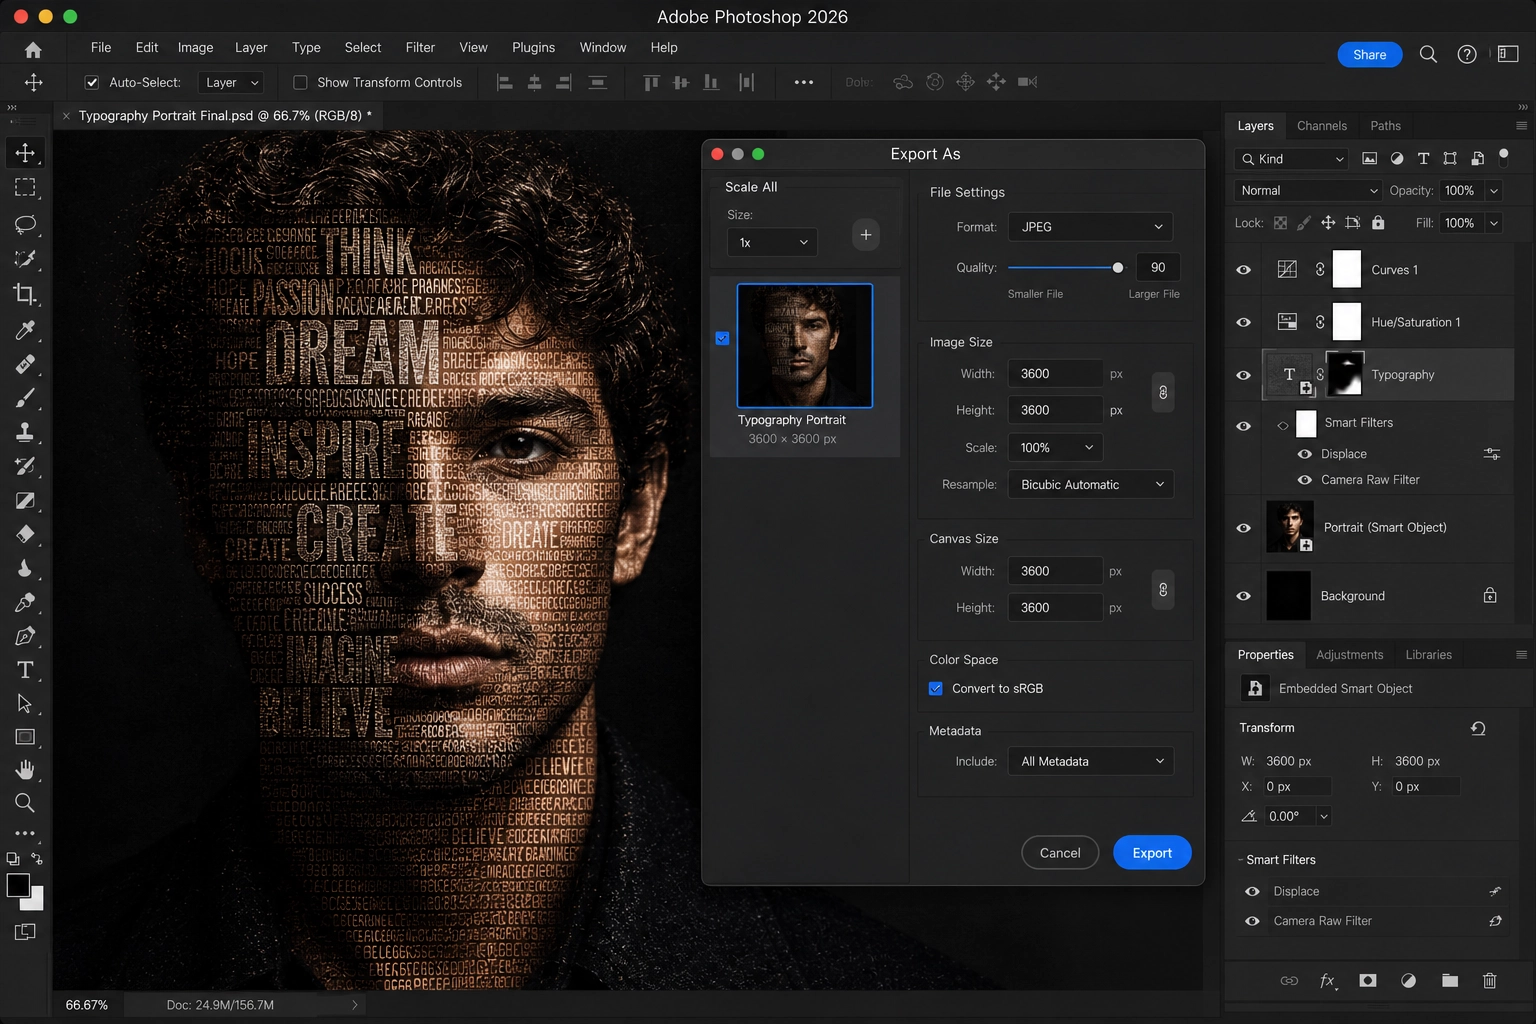Viewport: 1536px width, 1024px height.
Task: Select the Move tool in toolbar
Action: (x=25, y=153)
